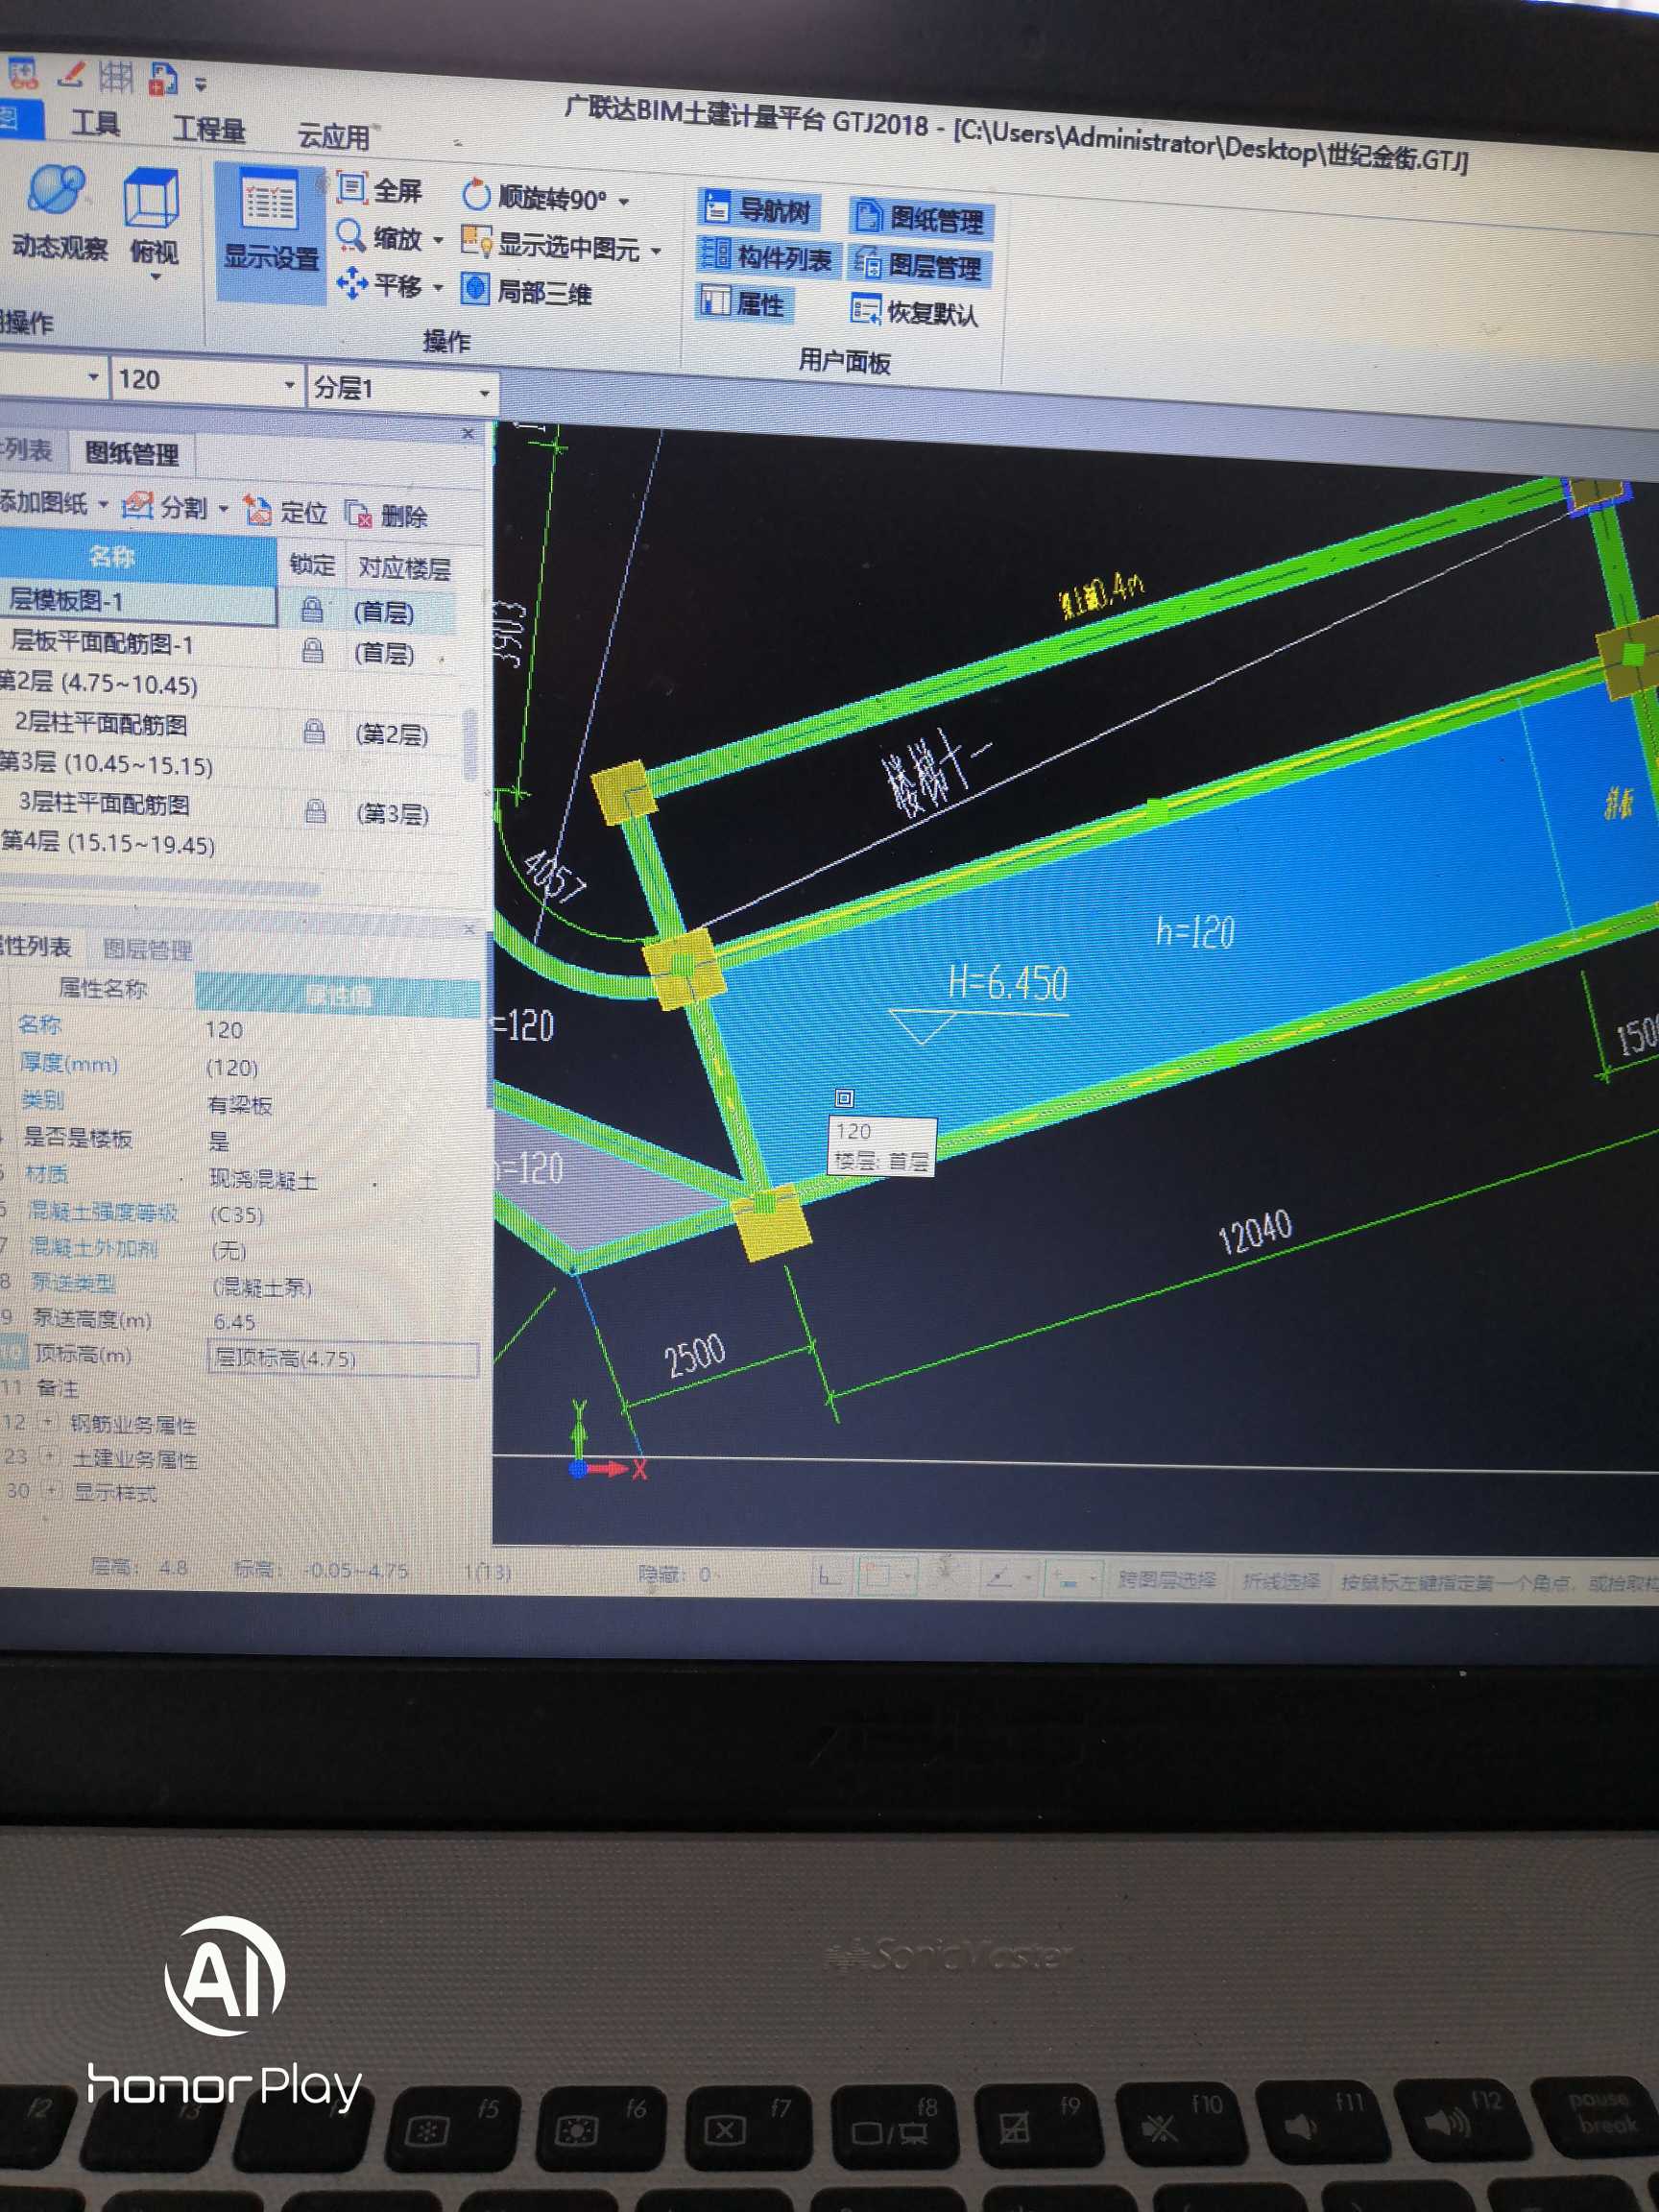
Task: Toggle 跨图层选择 cross-layer selection
Action: pyautogui.click(x=1167, y=1580)
